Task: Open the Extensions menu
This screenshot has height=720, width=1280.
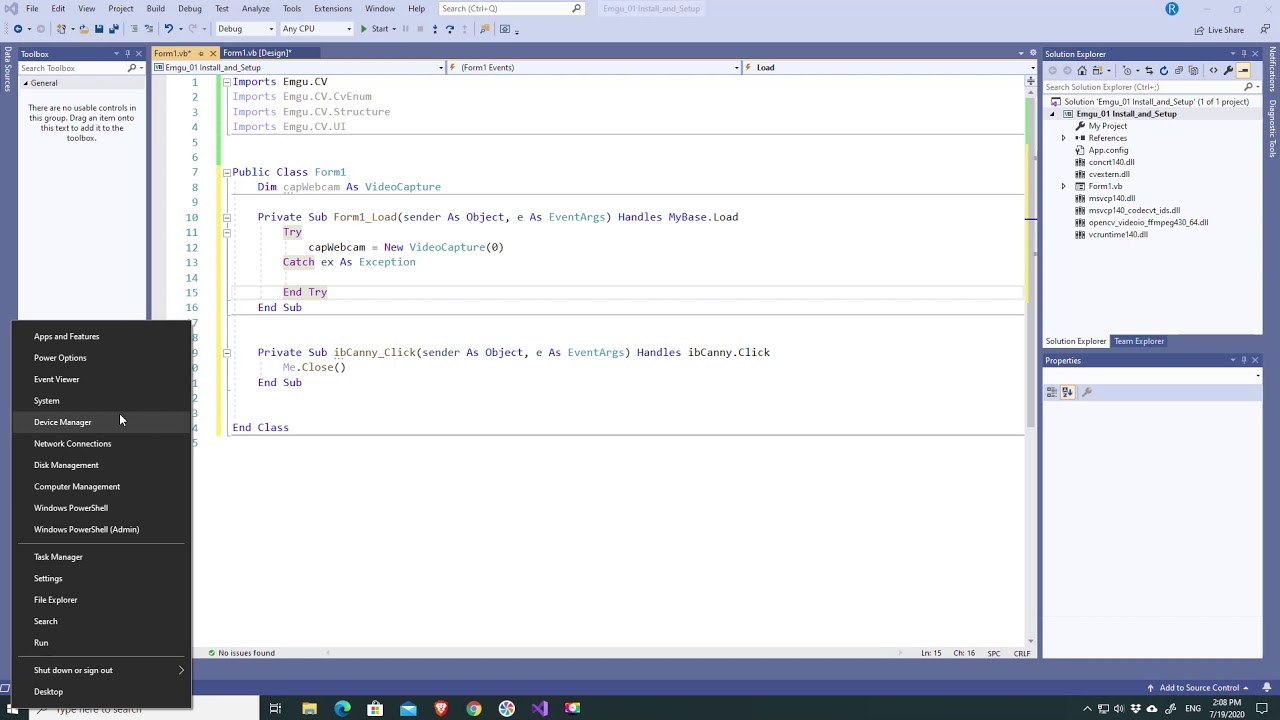Action: tap(333, 8)
